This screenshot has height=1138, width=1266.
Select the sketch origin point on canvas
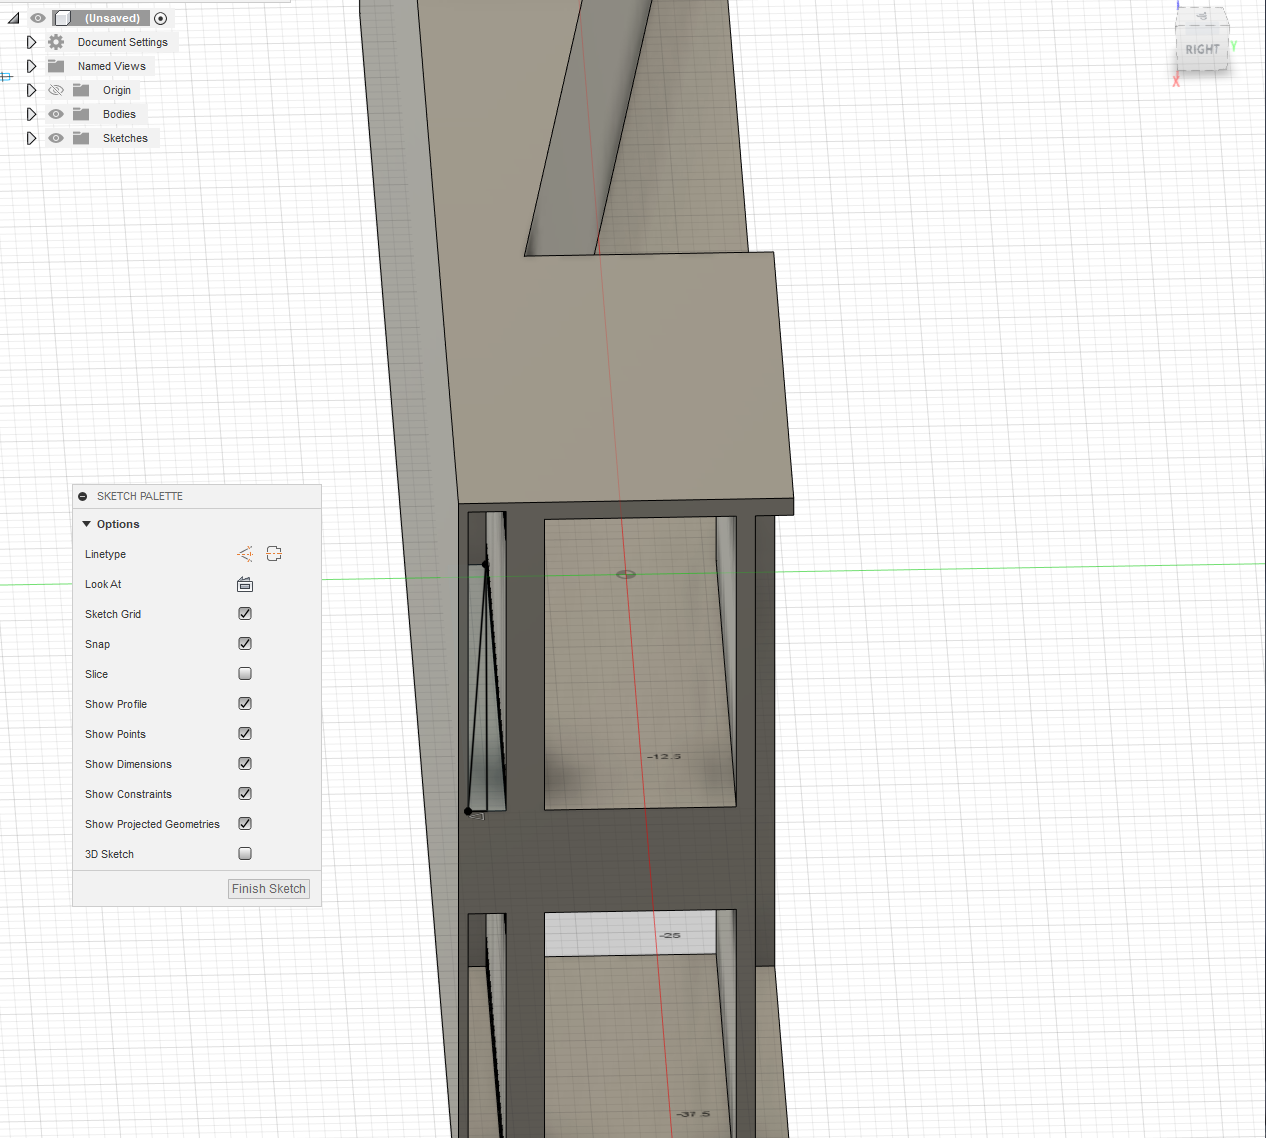(x=626, y=574)
